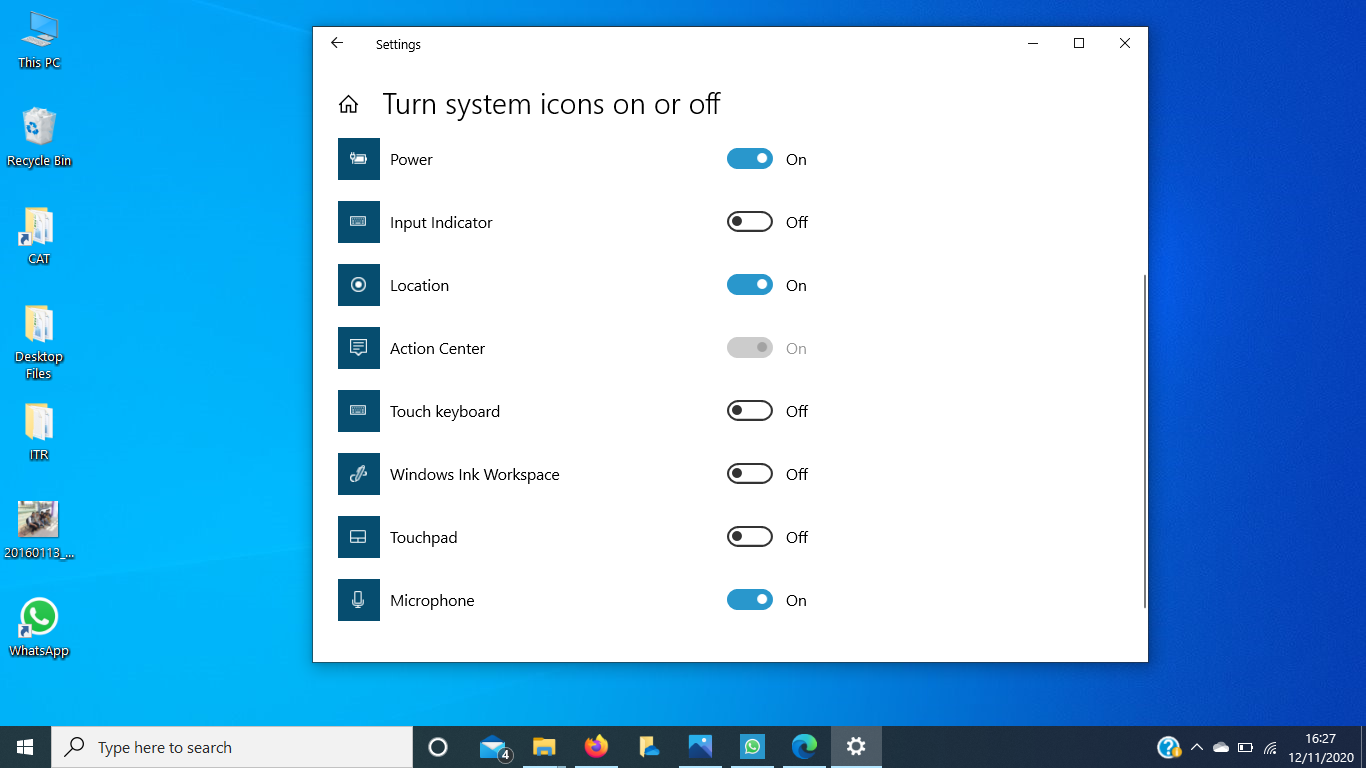This screenshot has width=1366, height=768.
Task: Launch Microsoft Edge from the taskbar
Action: pyautogui.click(x=804, y=747)
